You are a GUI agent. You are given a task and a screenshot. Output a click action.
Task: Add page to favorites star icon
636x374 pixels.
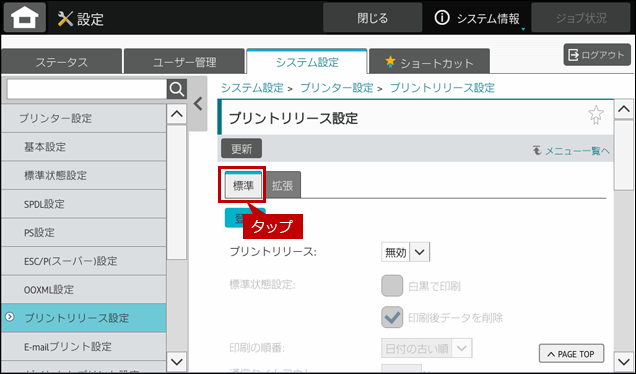coord(596,115)
